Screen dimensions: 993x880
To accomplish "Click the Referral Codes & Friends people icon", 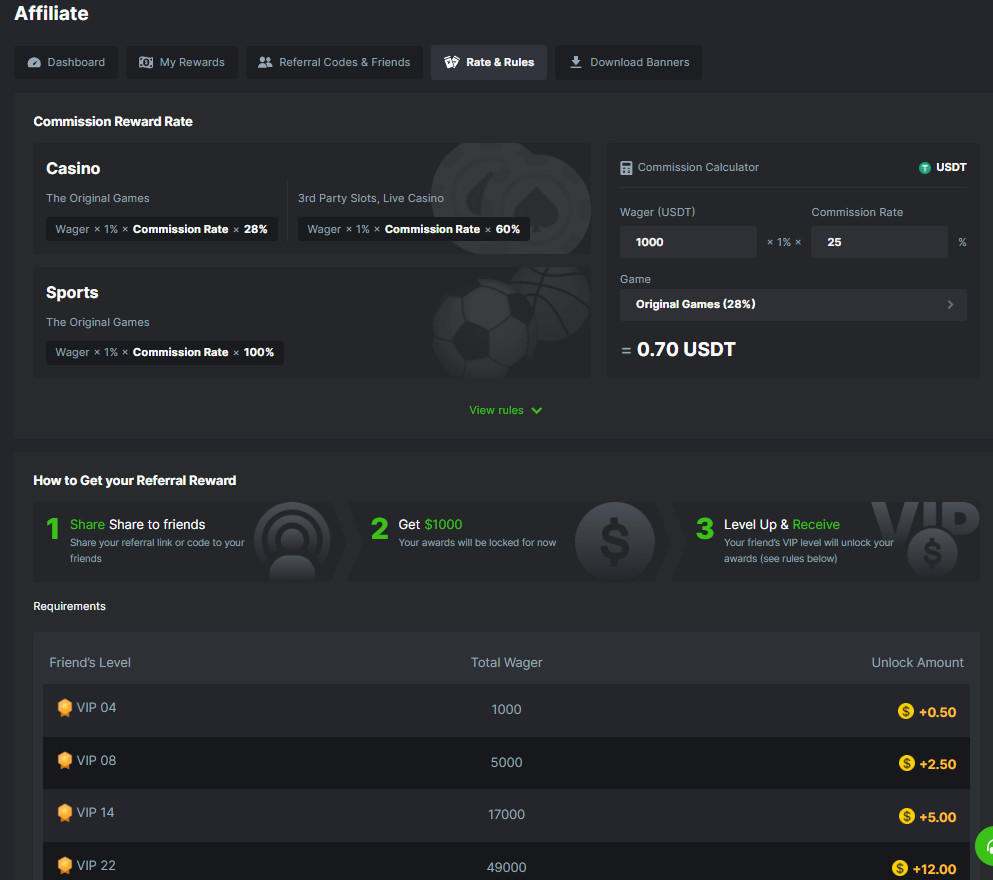I will (265, 62).
